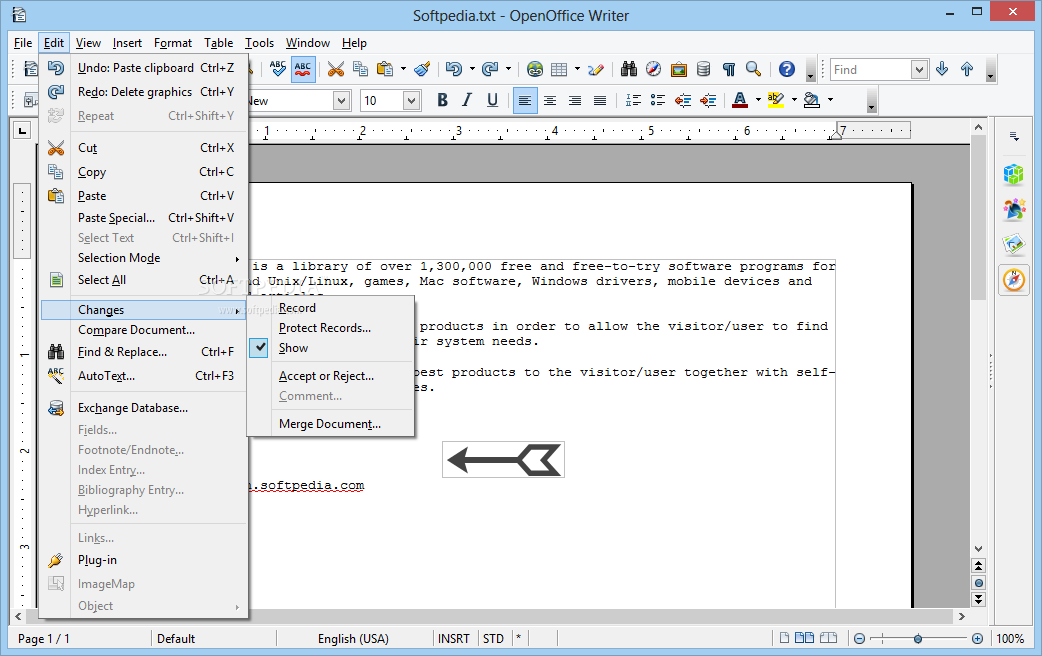The width and height of the screenshot is (1042, 656).
Task: Open the Undo history dropdown arrow
Action: 472,69
